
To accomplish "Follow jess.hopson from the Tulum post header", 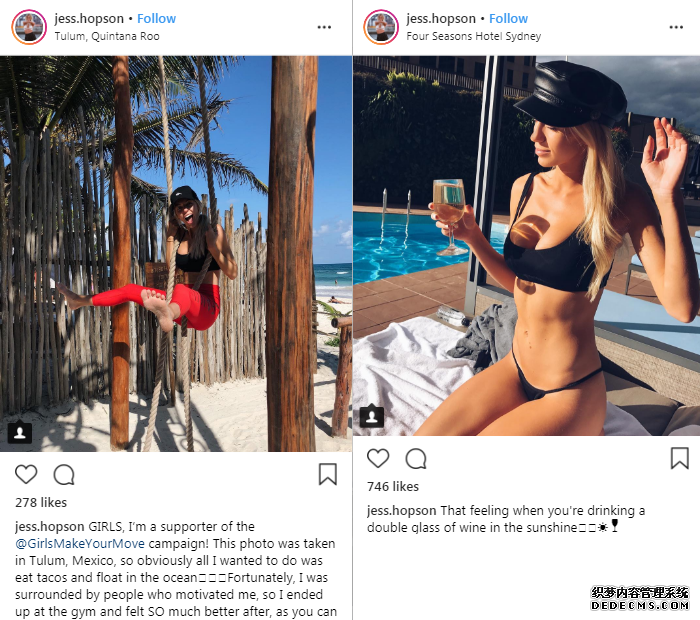I will pos(156,19).
